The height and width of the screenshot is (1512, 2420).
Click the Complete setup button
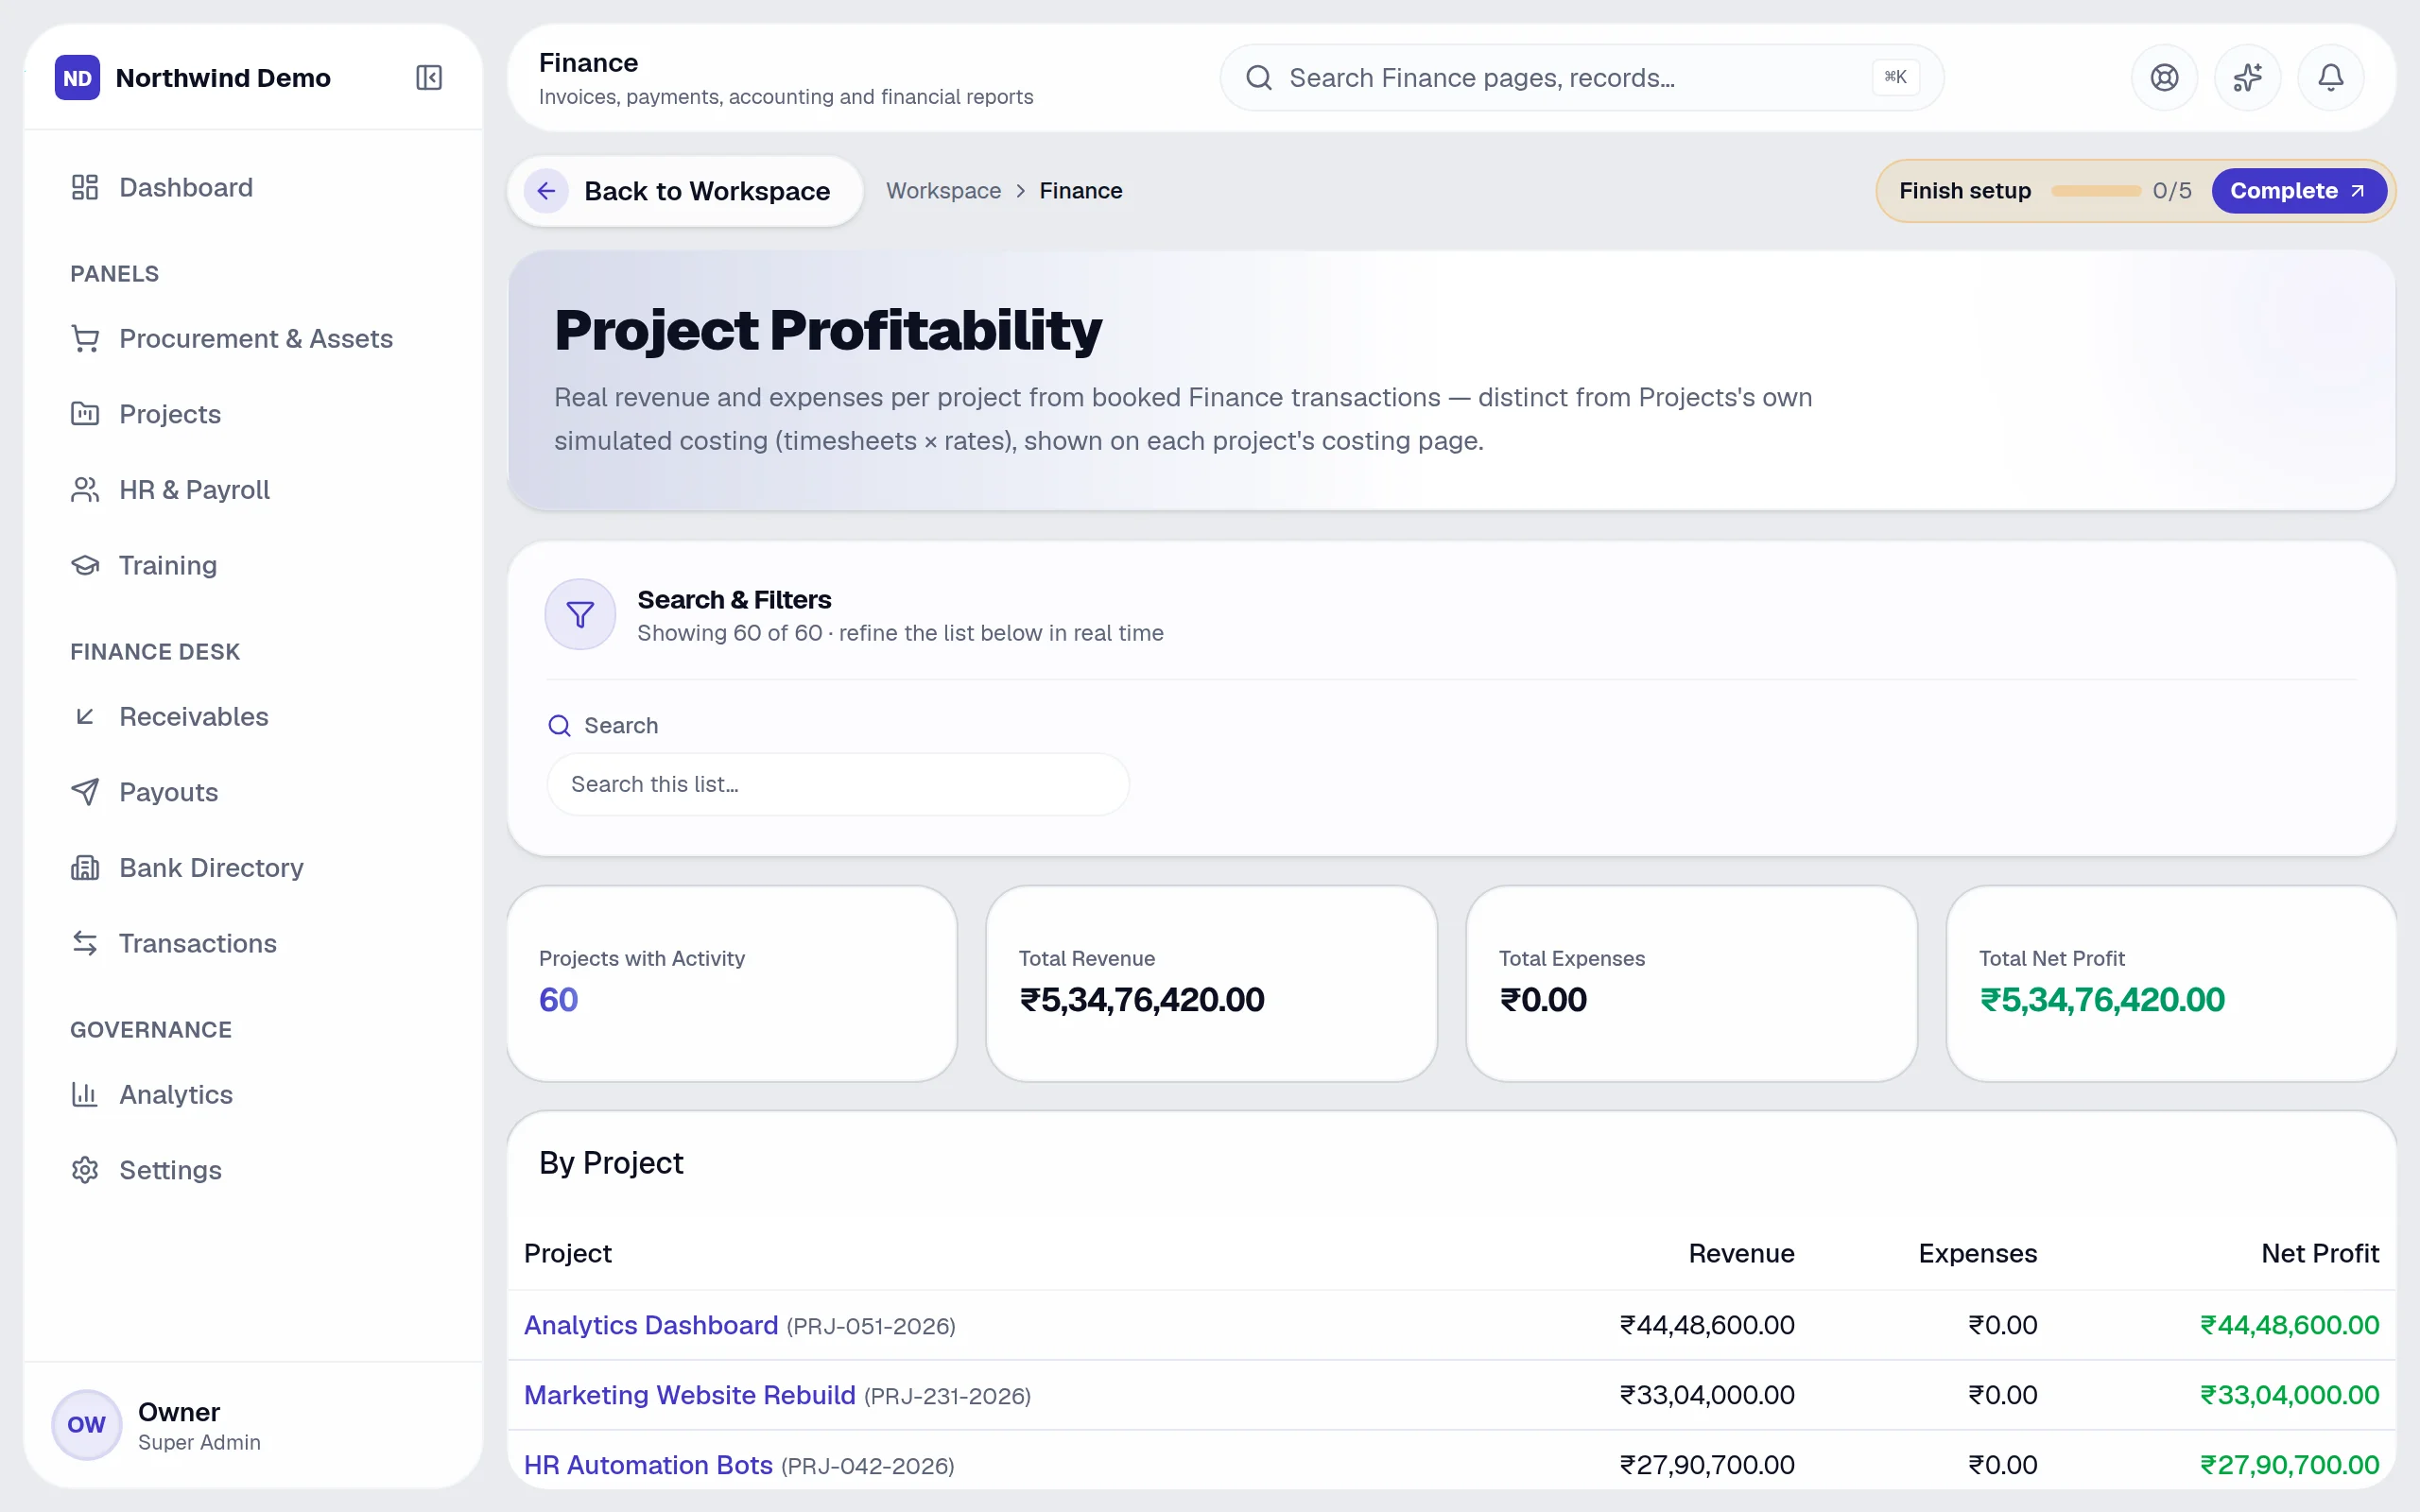2298,191
